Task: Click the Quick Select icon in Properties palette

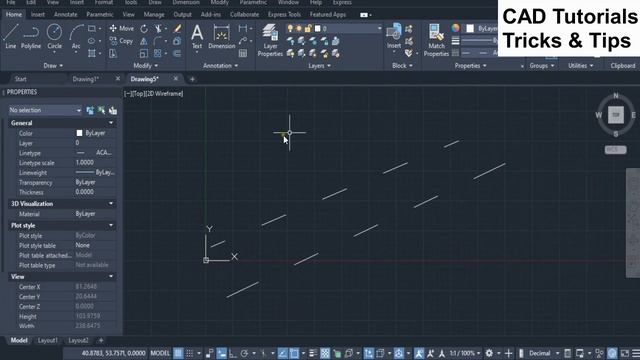Action: click(113, 110)
